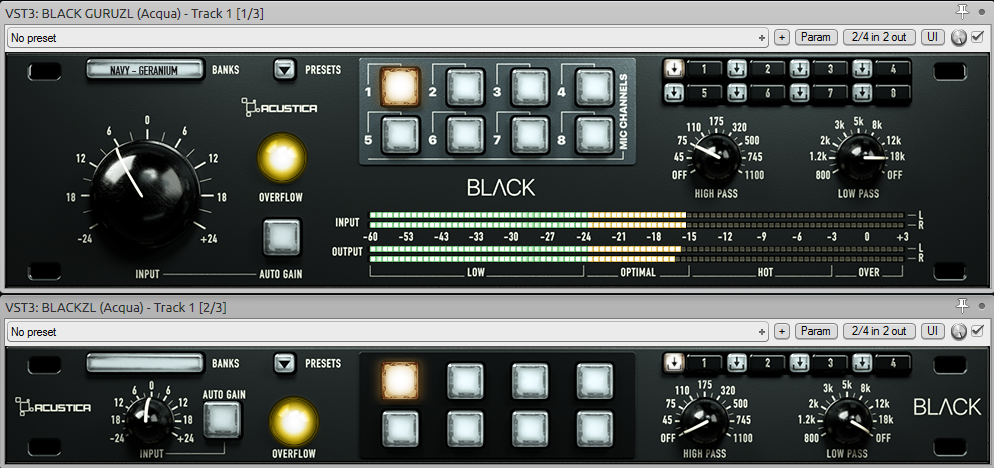Pin the BLACK GURUZL plugin window
Image resolution: width=994 pixels, height=468 pixels.
[963, 11]
